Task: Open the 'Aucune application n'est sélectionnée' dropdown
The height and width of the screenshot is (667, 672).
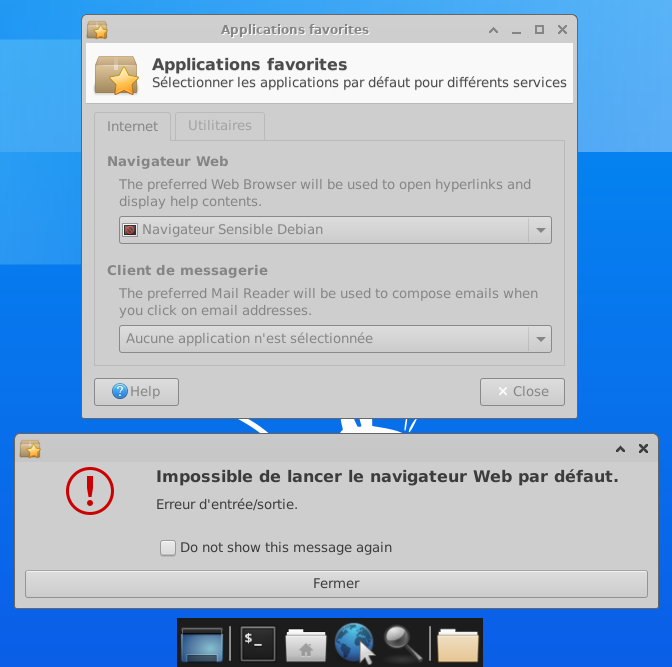Action: pyautogui.click(x=335, y=339)
